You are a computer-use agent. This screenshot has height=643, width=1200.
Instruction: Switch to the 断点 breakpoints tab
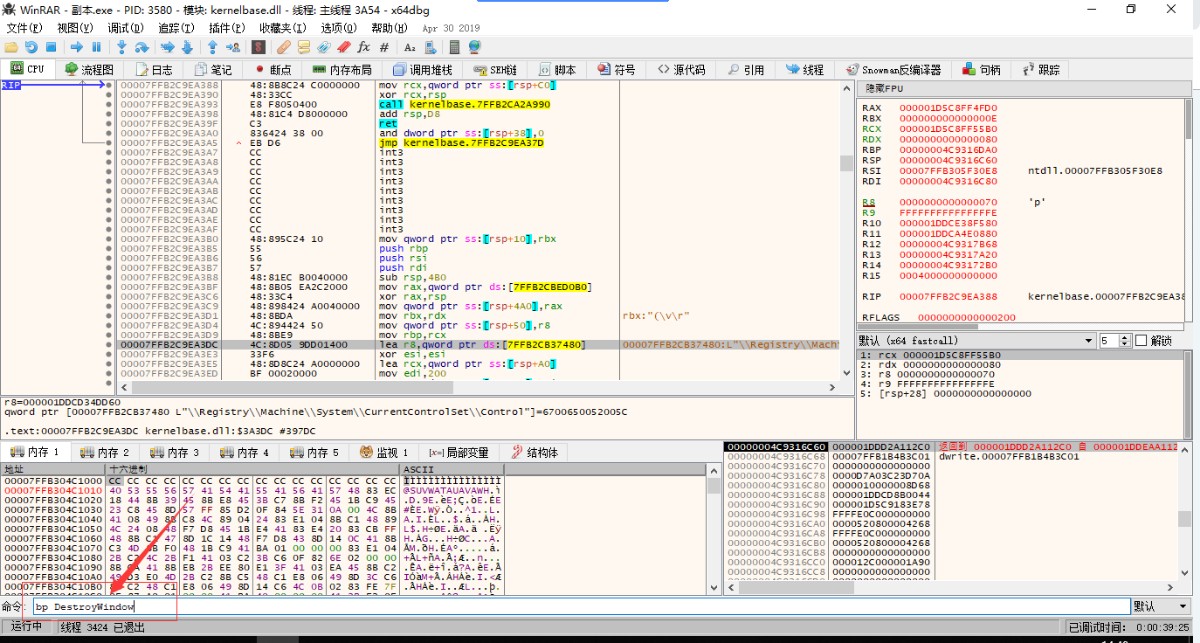tap(273, 70)
